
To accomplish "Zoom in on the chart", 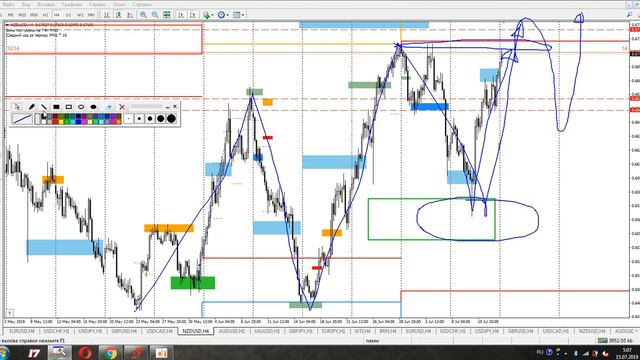I will pos(144,15).
